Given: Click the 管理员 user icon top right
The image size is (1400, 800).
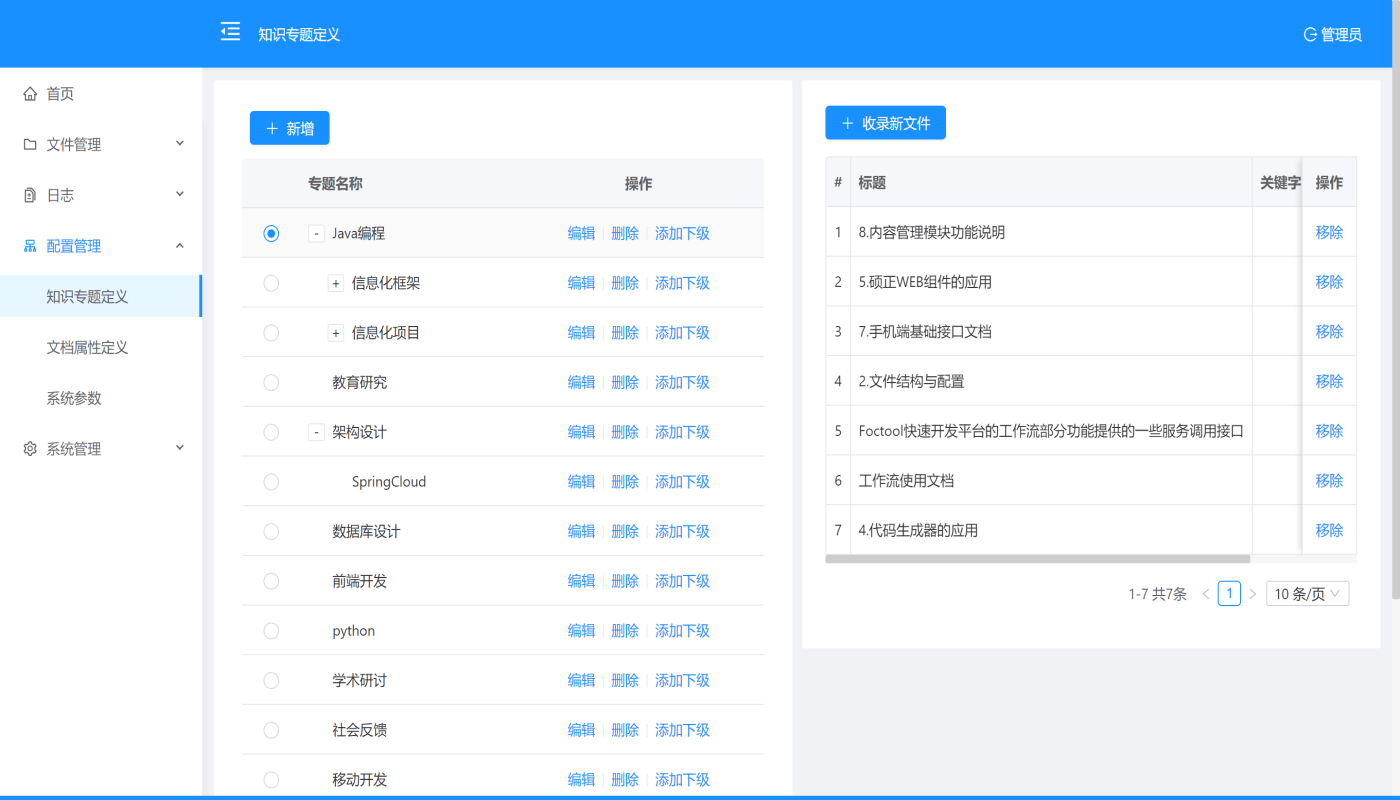Looking at the screenshot, I should 1309,35.
